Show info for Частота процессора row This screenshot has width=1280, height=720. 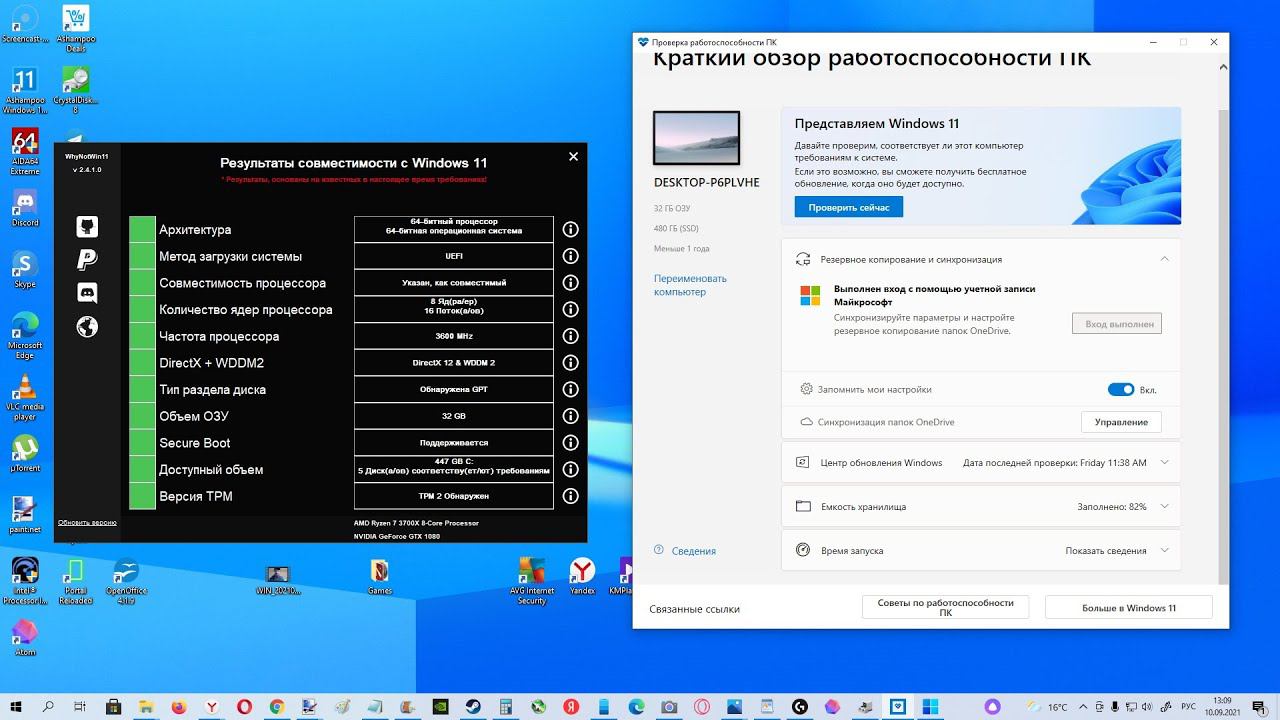pos(571,336)
